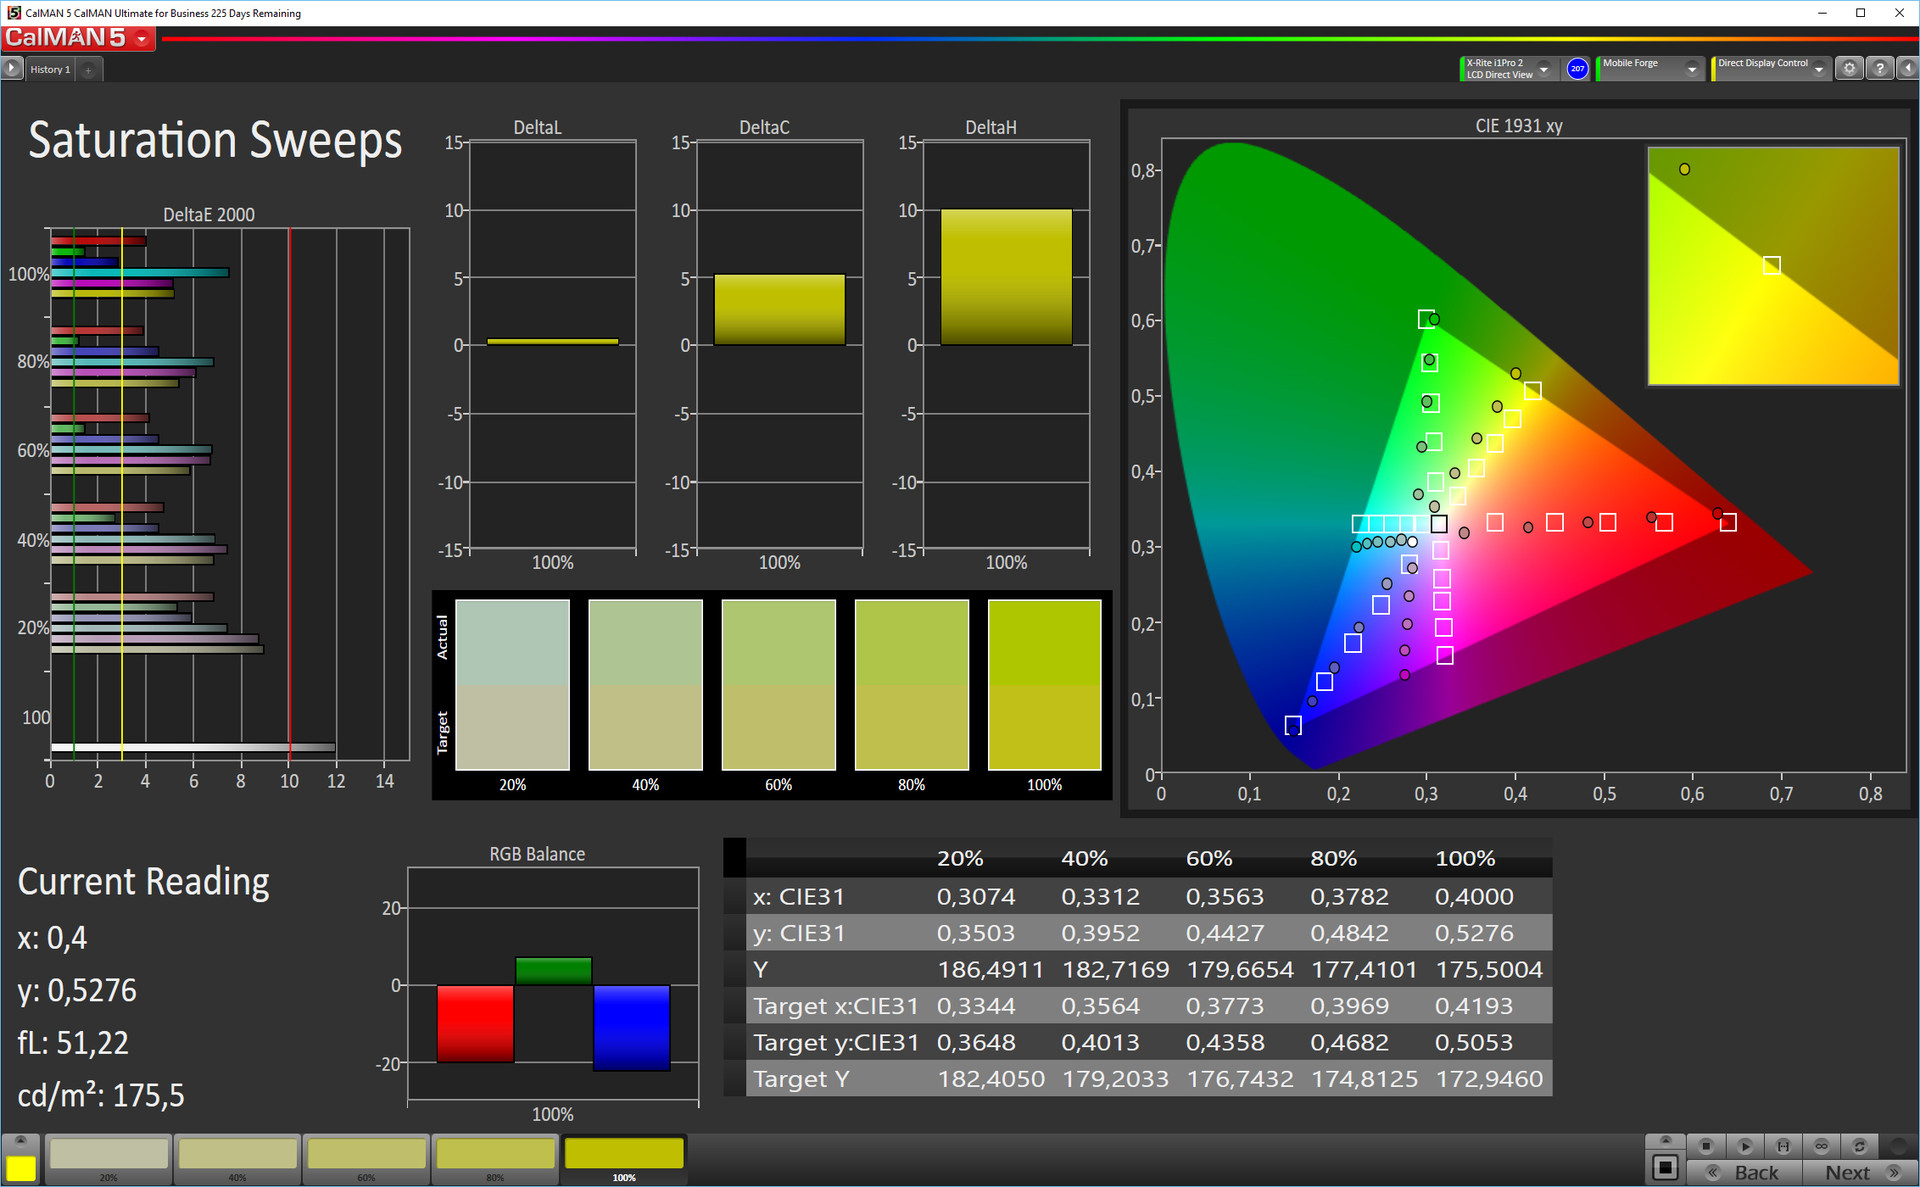Add a new history tab with plus
This screenshot has height=1187, width=1920.
88,69
